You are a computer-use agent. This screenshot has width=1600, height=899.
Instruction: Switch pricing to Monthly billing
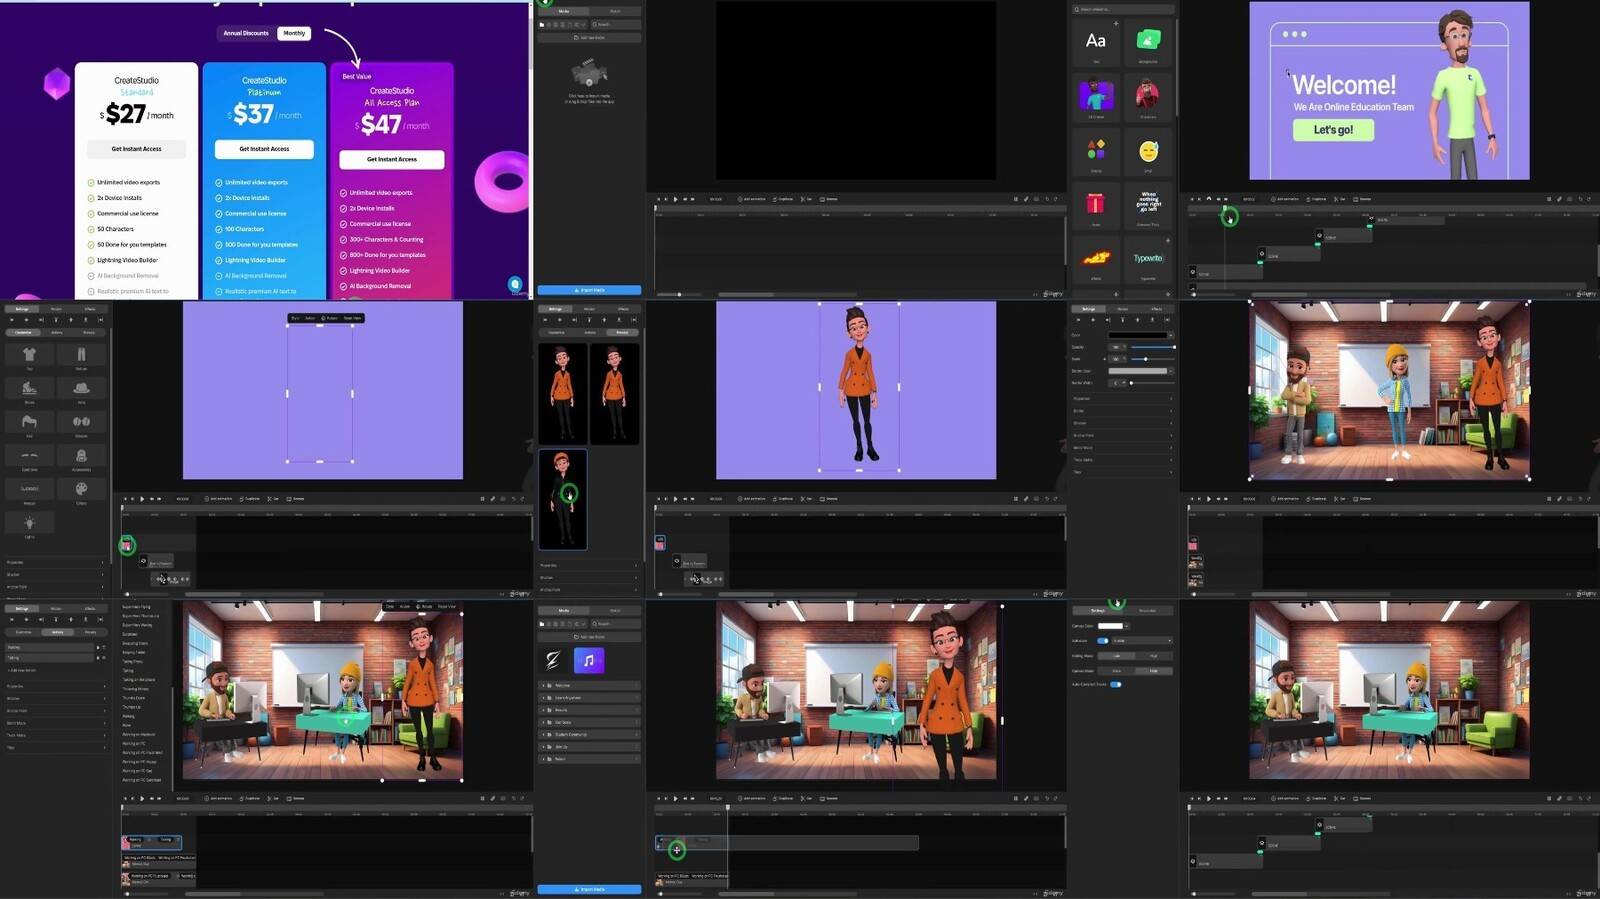[x=294, y=33]
